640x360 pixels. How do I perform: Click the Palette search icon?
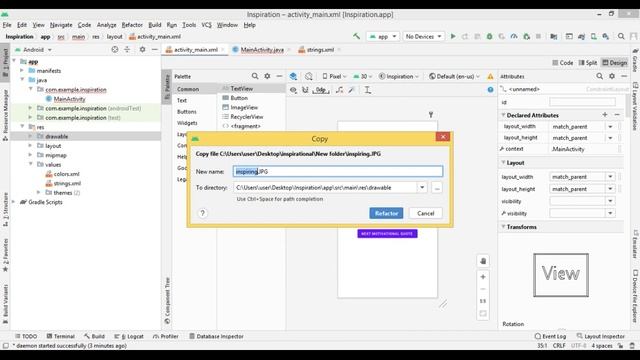[x=255, y=76]
